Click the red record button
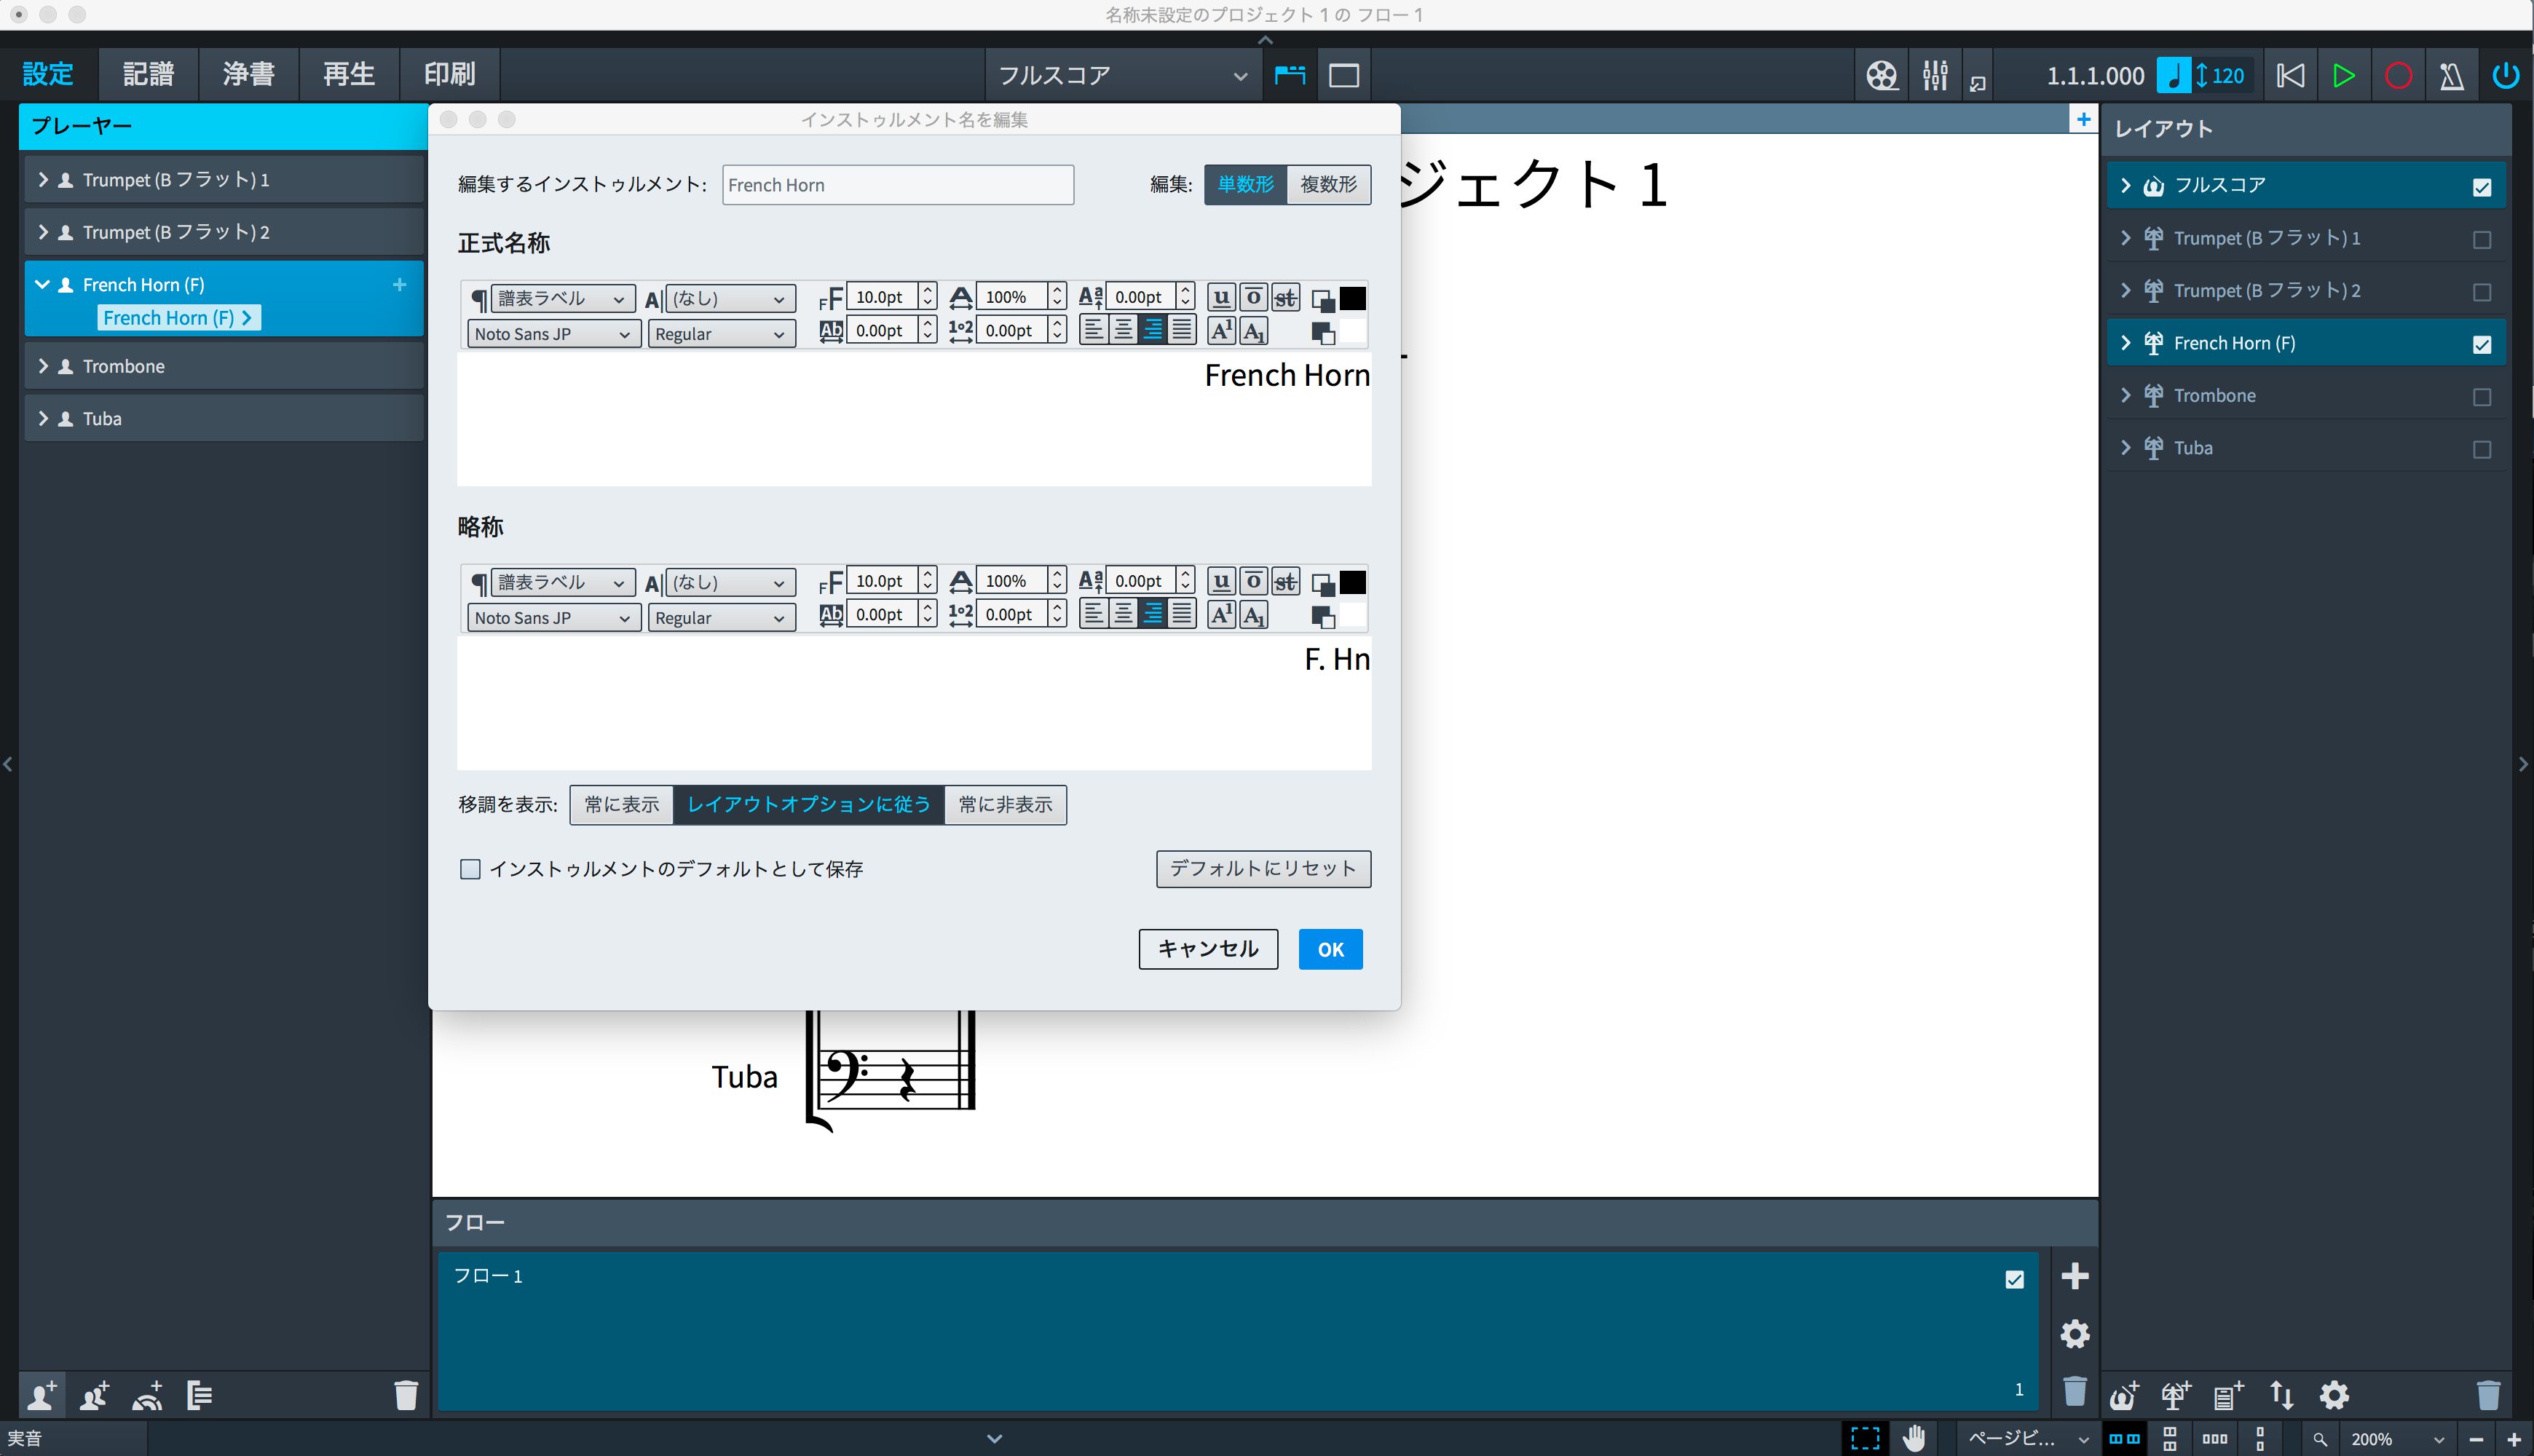Viewport: 2534px width, 1456px height. pos(2398,76)
